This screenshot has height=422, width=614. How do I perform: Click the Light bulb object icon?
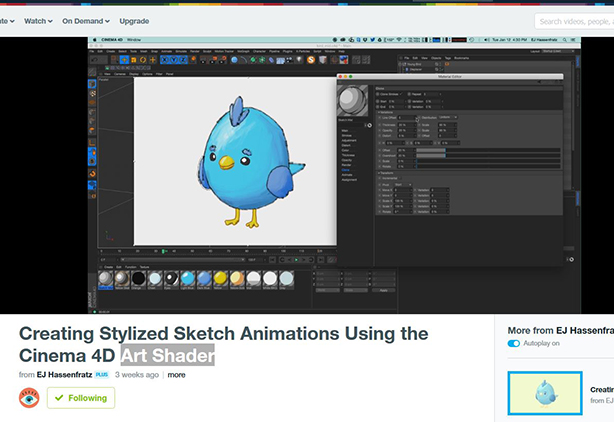299,60
